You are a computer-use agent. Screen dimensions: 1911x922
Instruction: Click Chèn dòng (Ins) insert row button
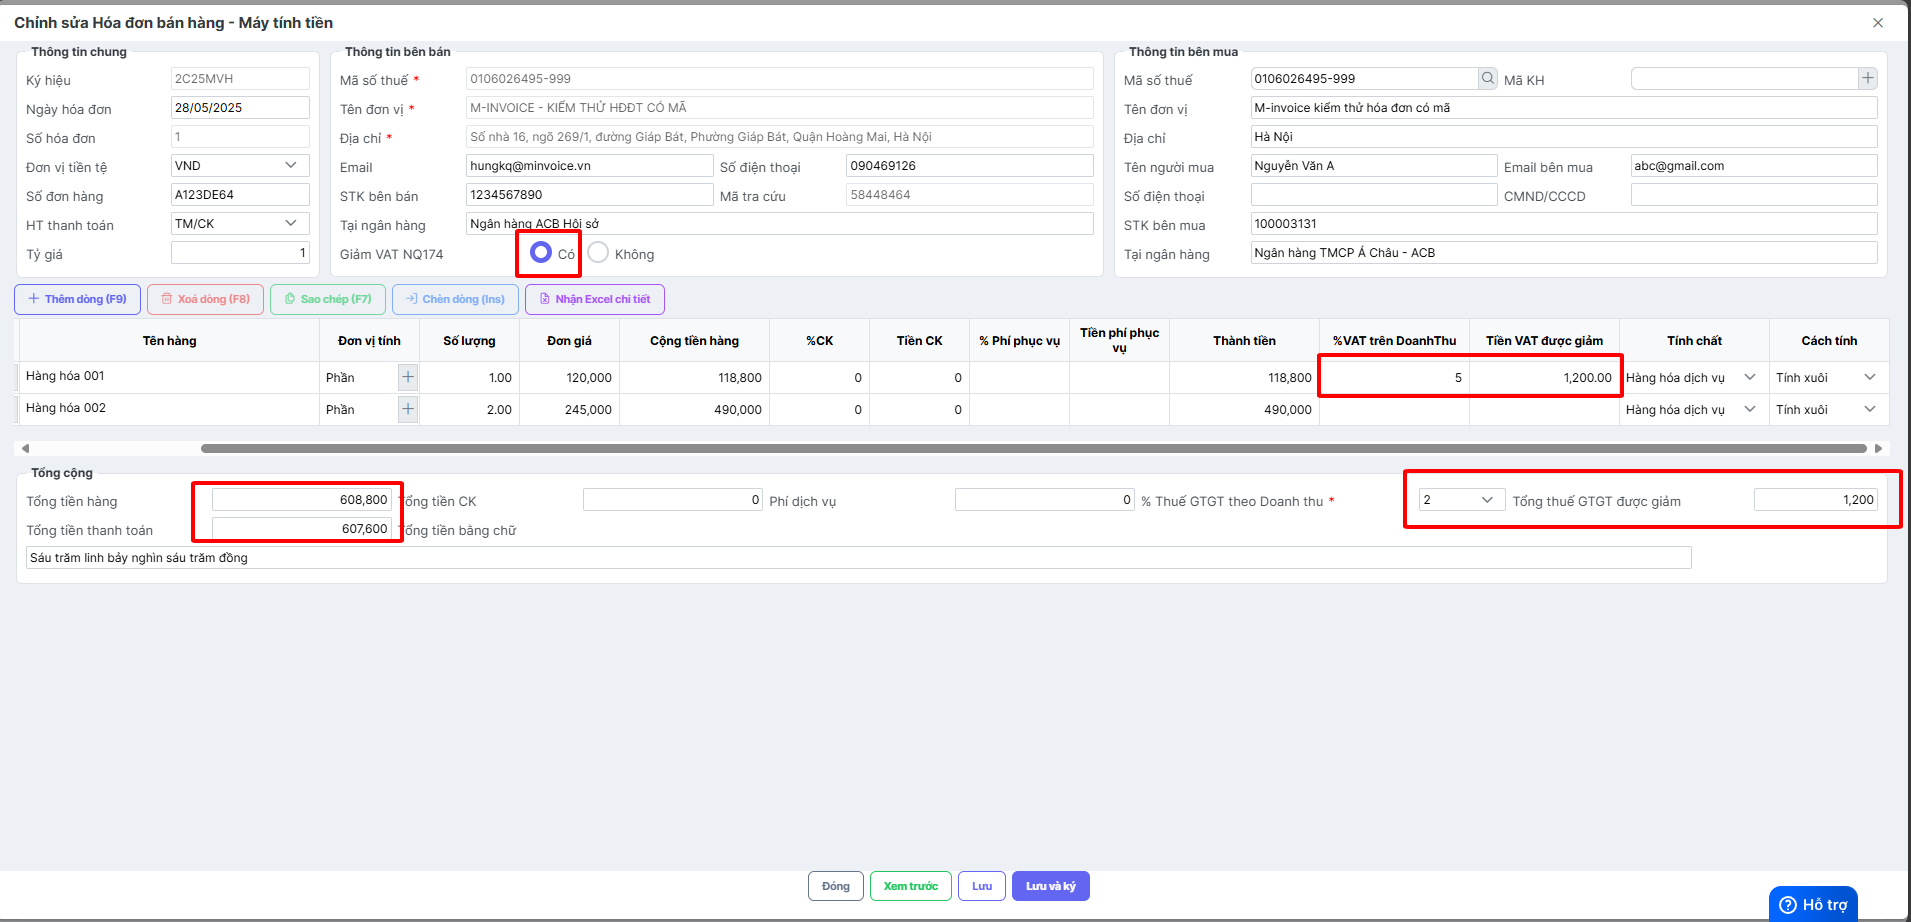455,299
